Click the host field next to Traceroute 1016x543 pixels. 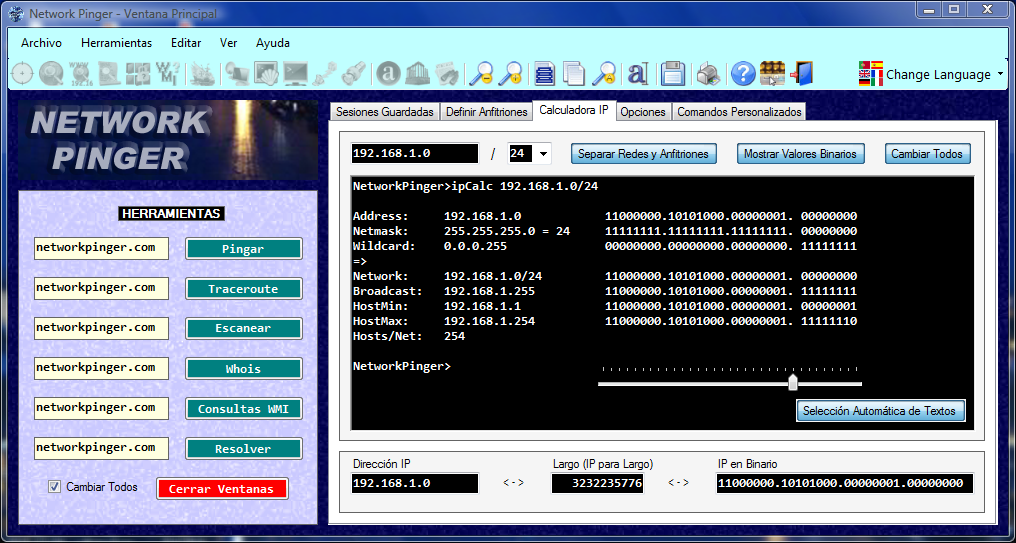(x=101, y=288)
